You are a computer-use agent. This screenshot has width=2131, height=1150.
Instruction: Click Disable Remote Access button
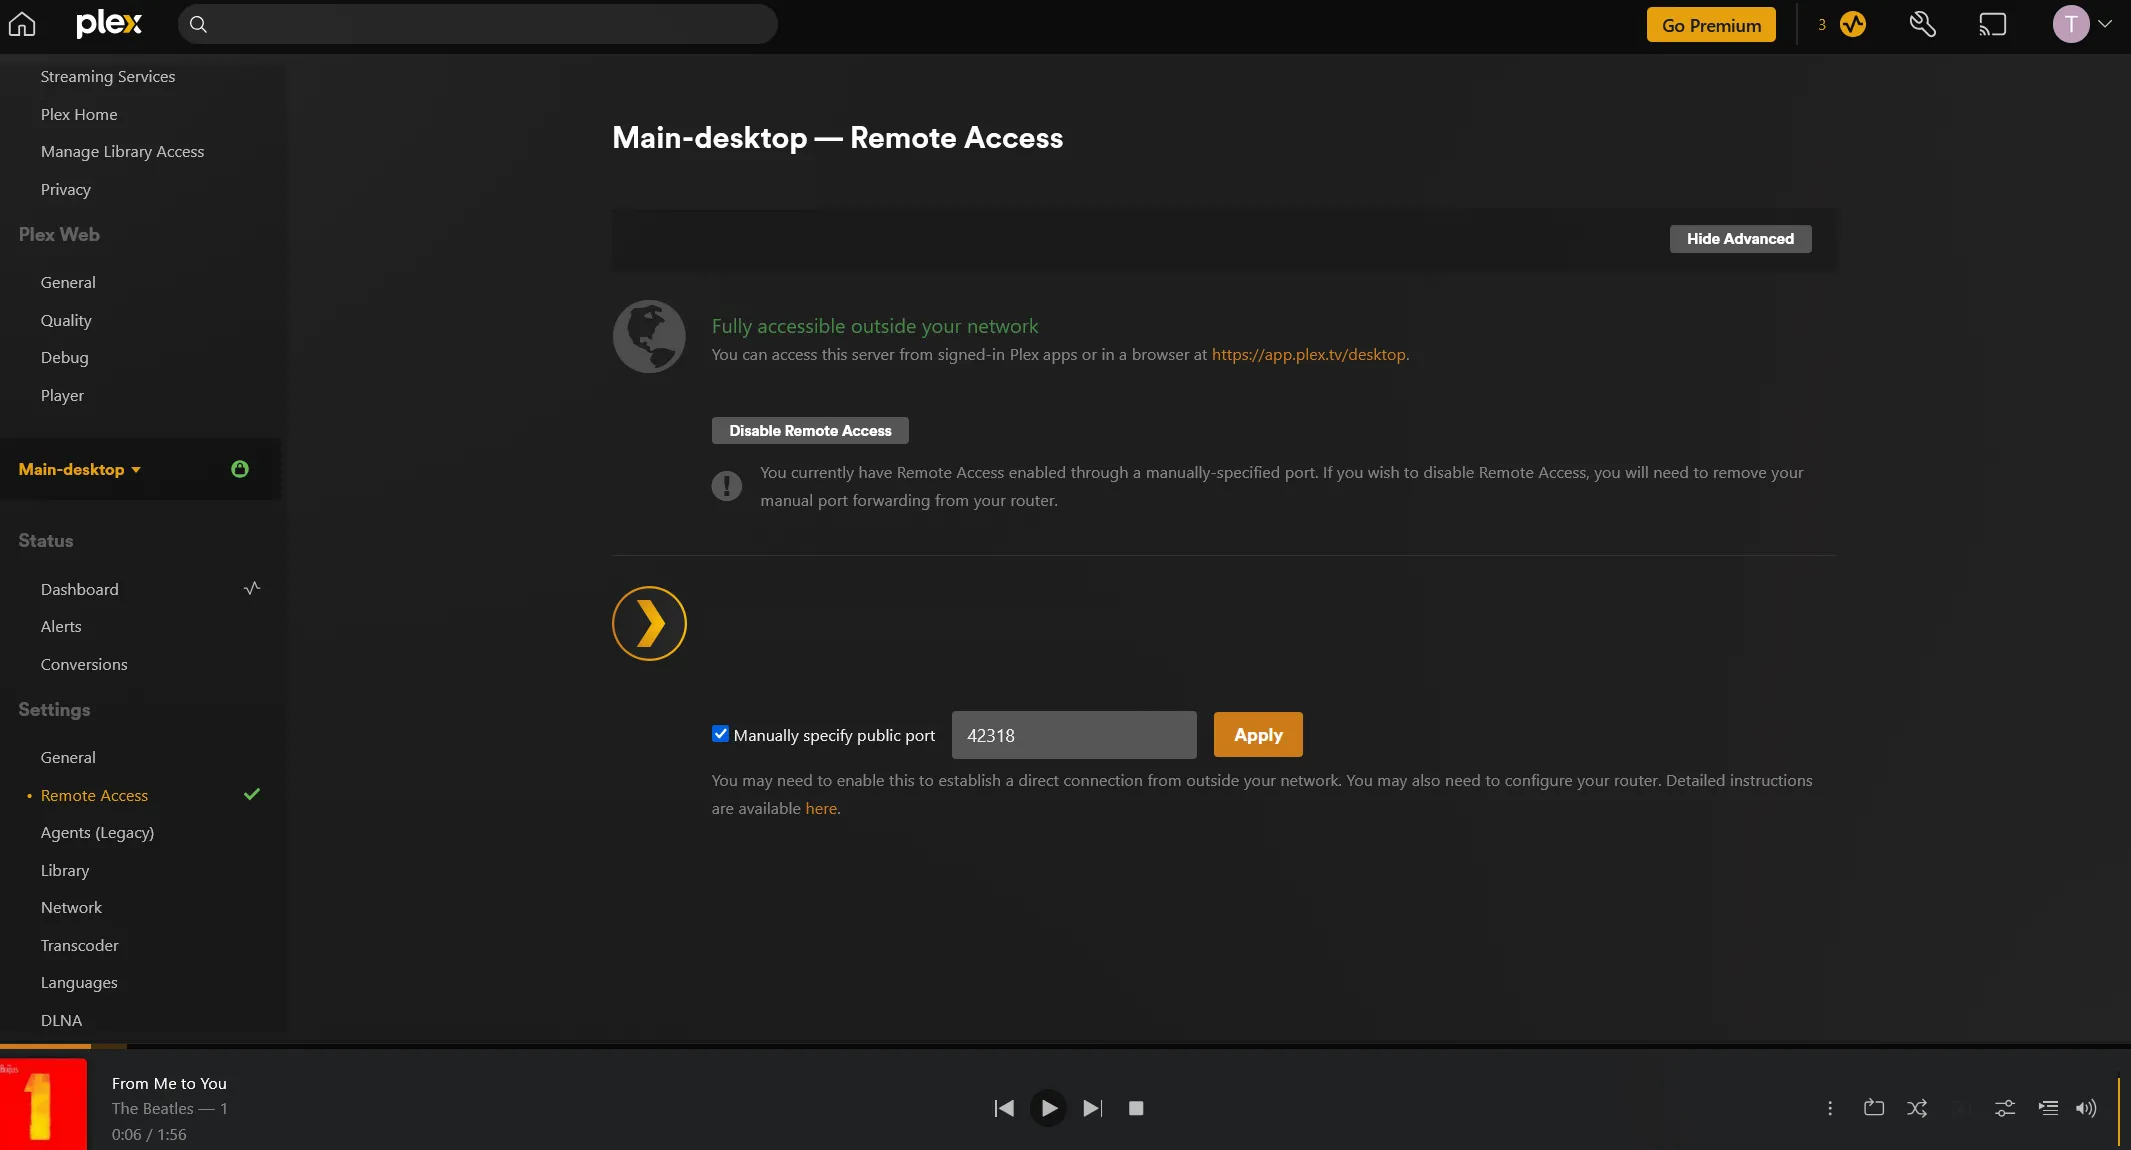coord(810,431)
